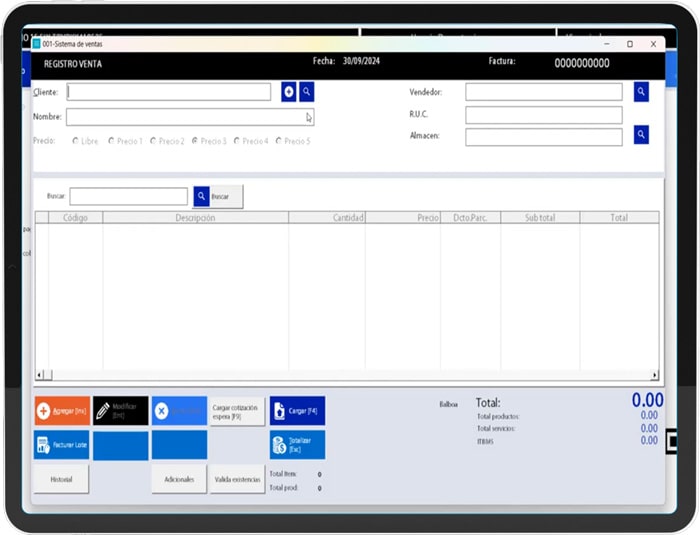Click the Cliente input field

coord(169,92)
